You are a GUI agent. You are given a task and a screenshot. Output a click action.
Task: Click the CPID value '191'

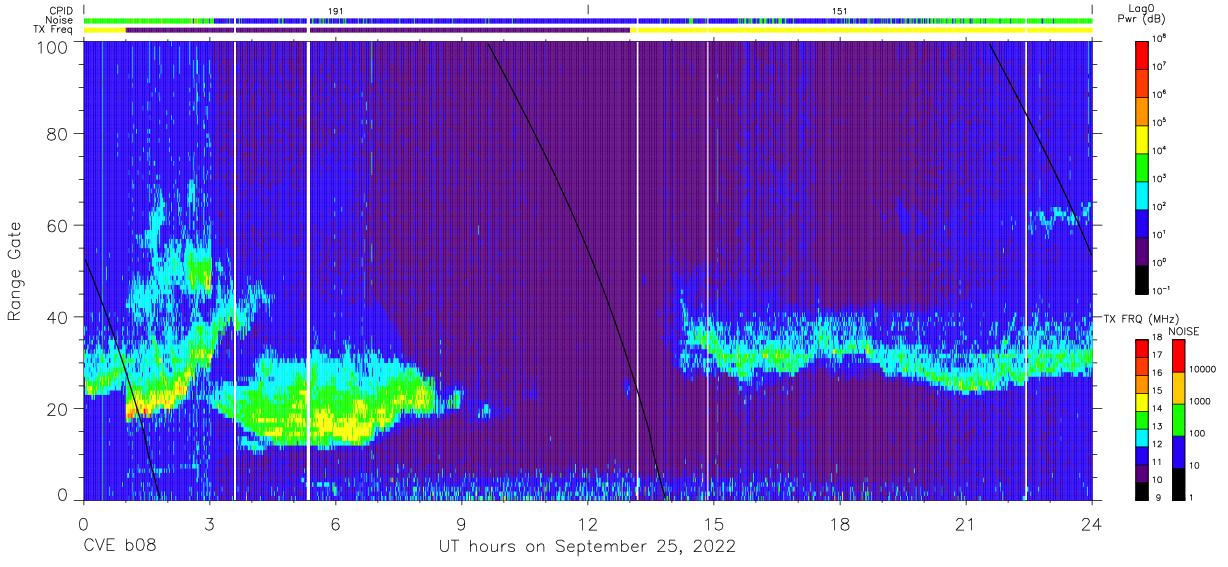point(336,10)
